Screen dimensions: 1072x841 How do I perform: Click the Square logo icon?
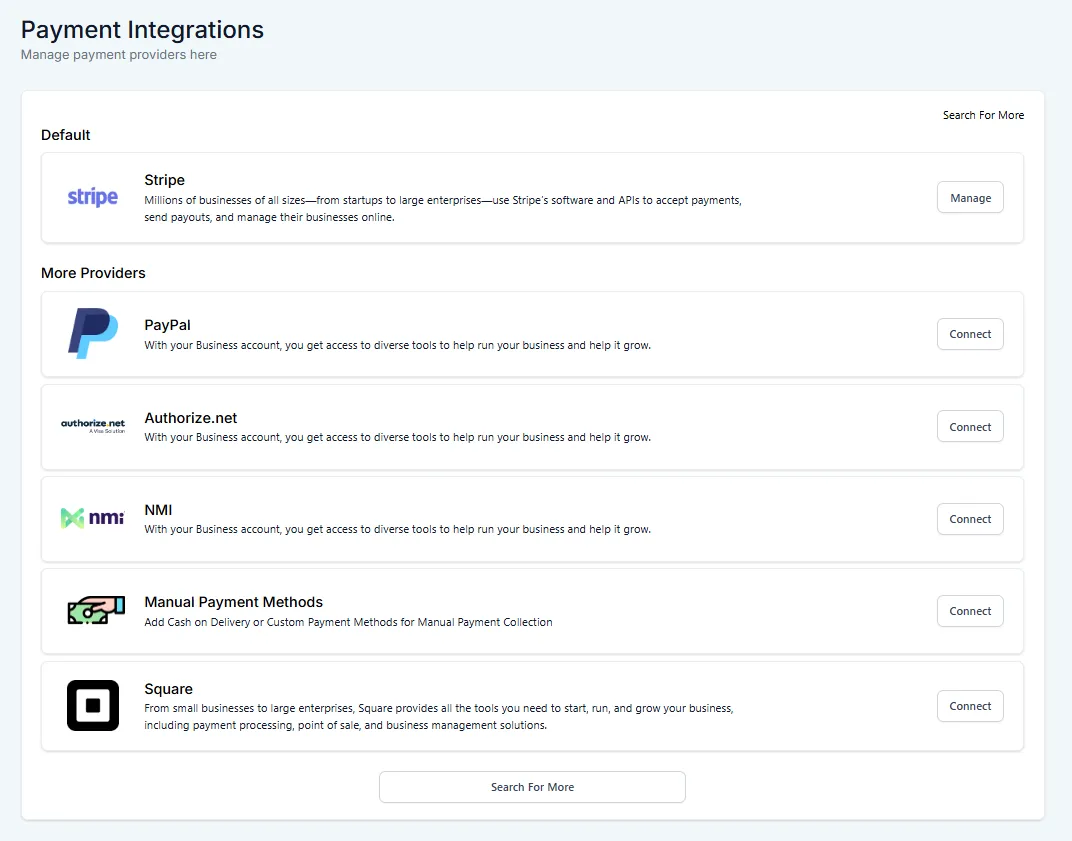(93, 705)
